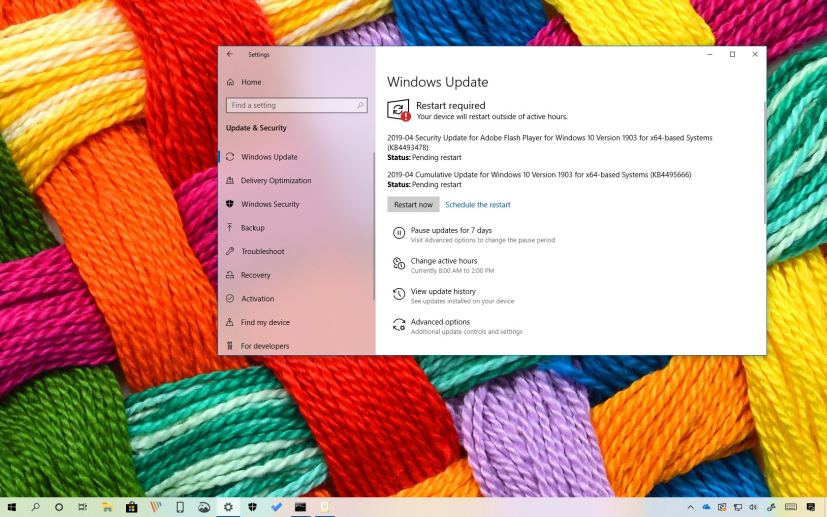The image size is (827, 517).
Task: Click the volume speaker tray icon
Action: click(x=754, y=507)
